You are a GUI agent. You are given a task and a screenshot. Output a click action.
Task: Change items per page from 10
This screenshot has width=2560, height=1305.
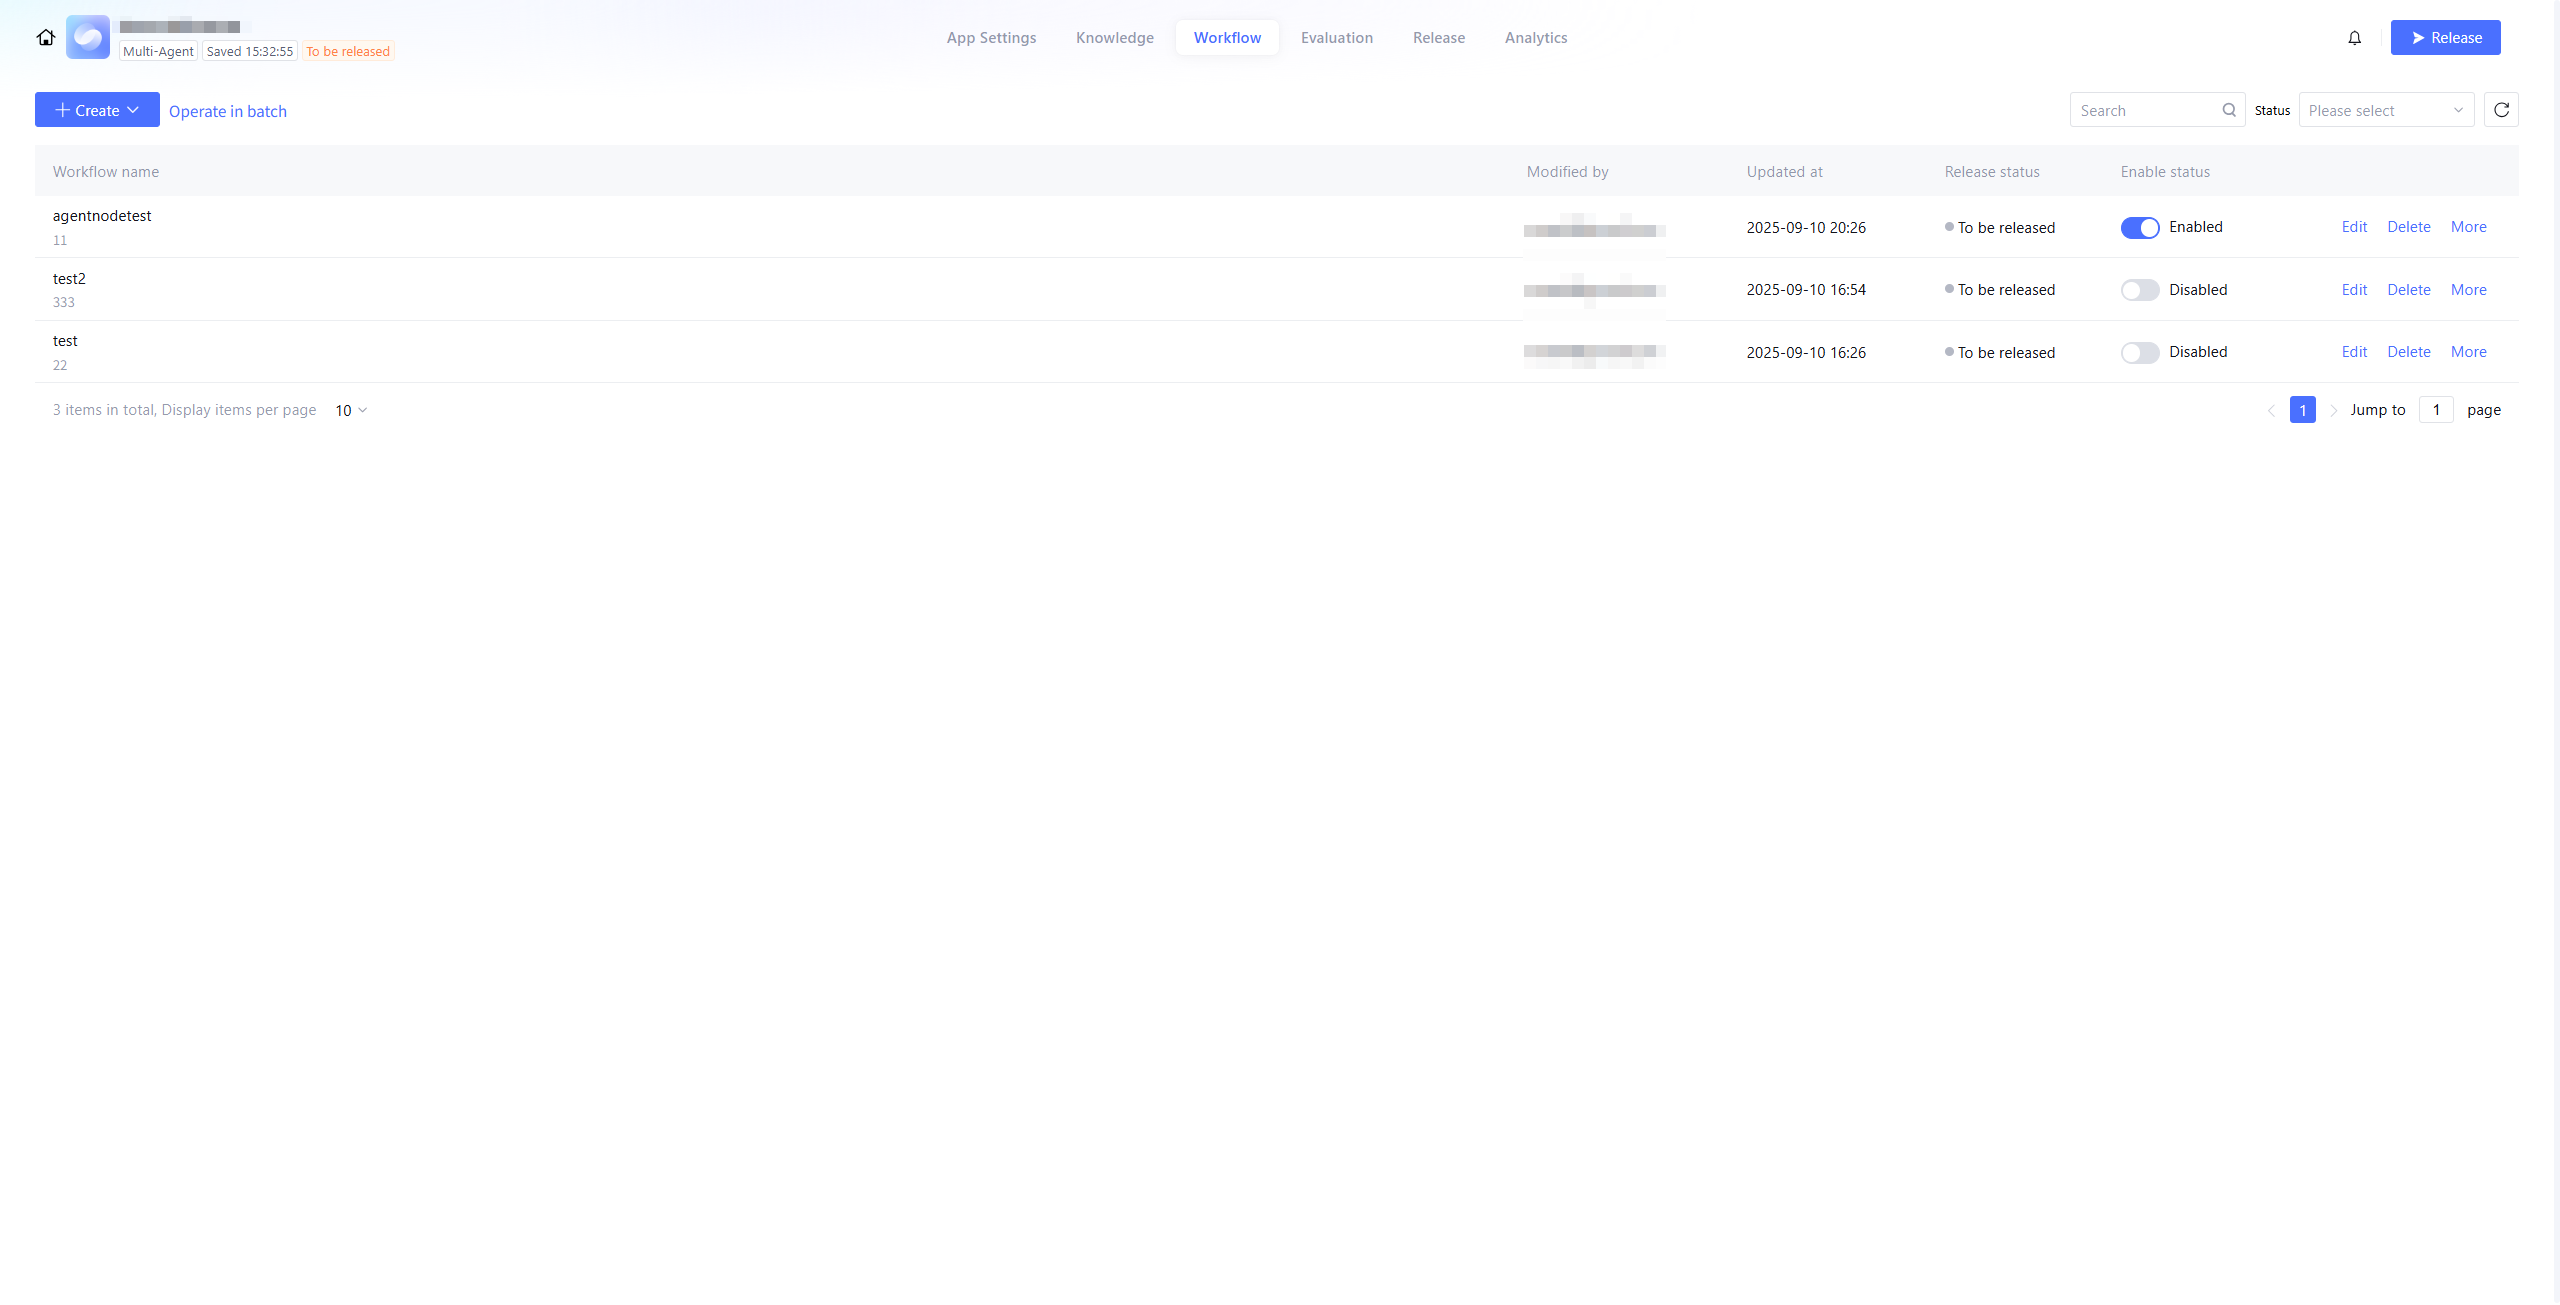pyautogui.click(x=351, y=410)
